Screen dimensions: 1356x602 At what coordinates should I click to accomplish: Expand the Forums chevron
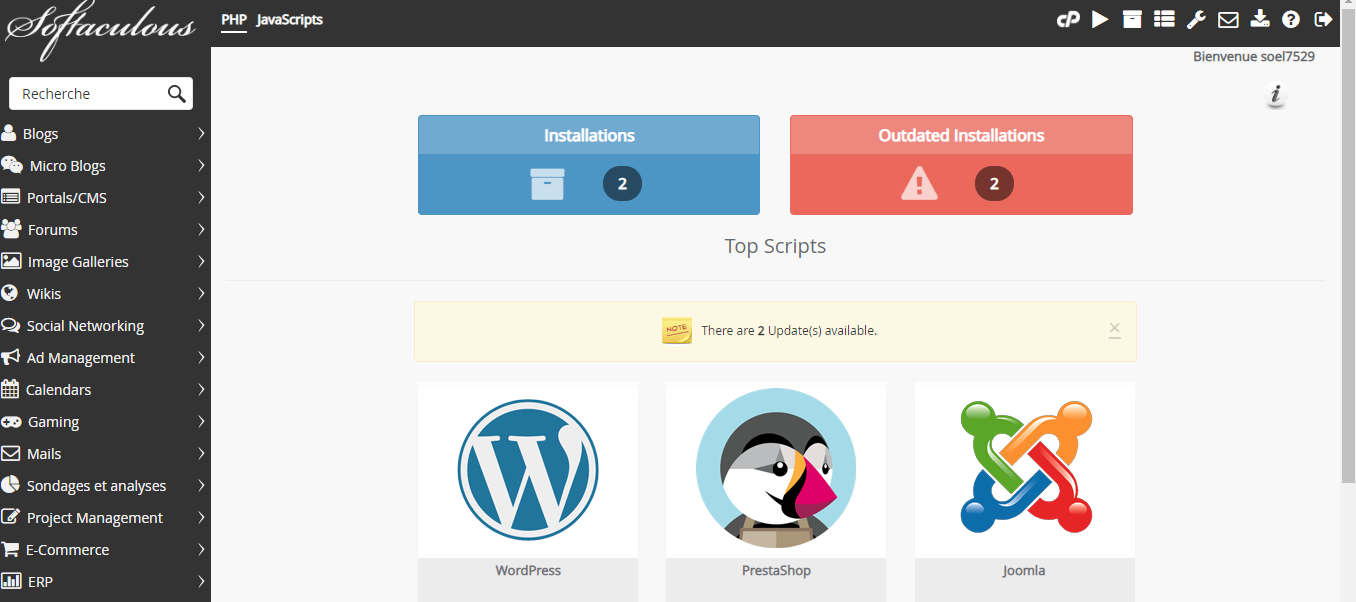tap(201, 229)
